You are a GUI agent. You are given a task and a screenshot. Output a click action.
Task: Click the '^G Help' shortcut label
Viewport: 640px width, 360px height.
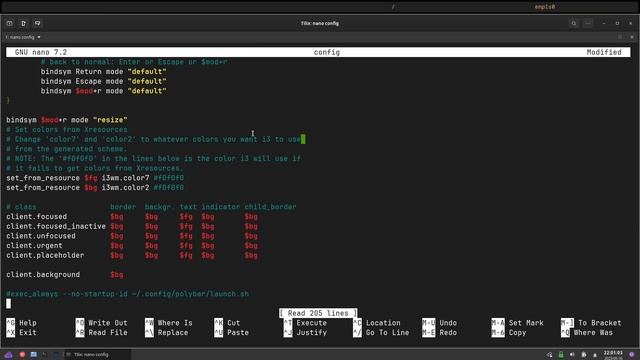(22, 323)
